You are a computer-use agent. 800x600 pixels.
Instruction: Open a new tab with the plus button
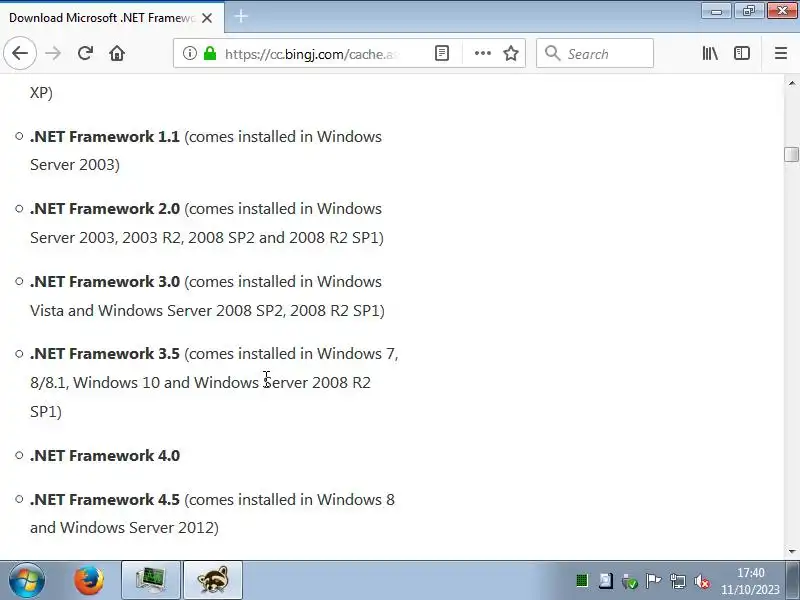tap(241, 16)
